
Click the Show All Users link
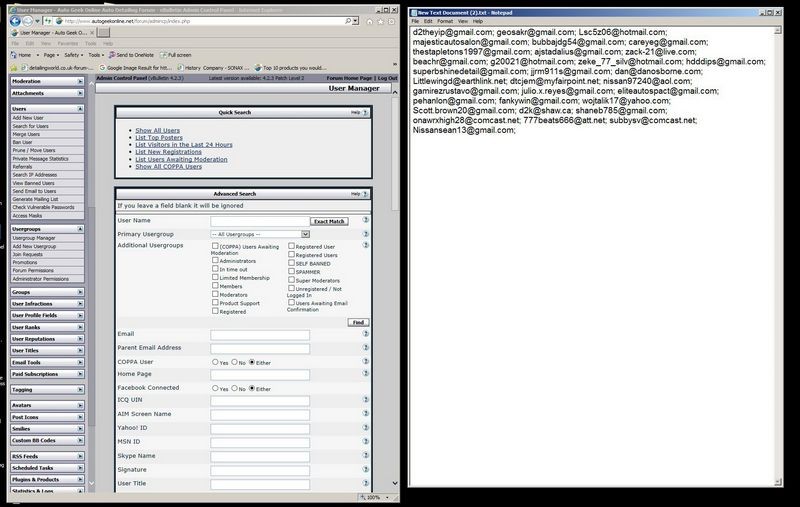(158, 130)
